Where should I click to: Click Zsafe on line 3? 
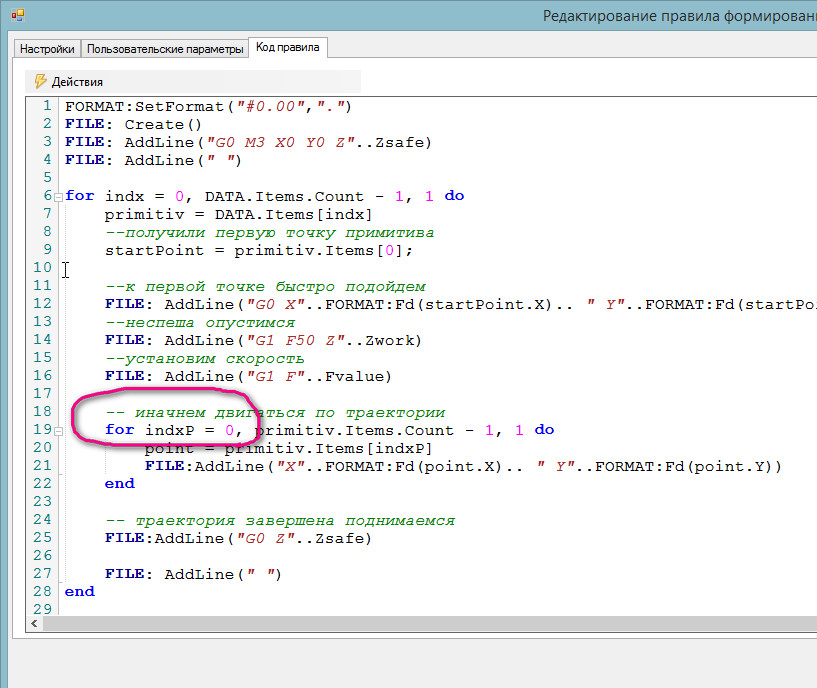pyautogui.click(x=400, y=142)
